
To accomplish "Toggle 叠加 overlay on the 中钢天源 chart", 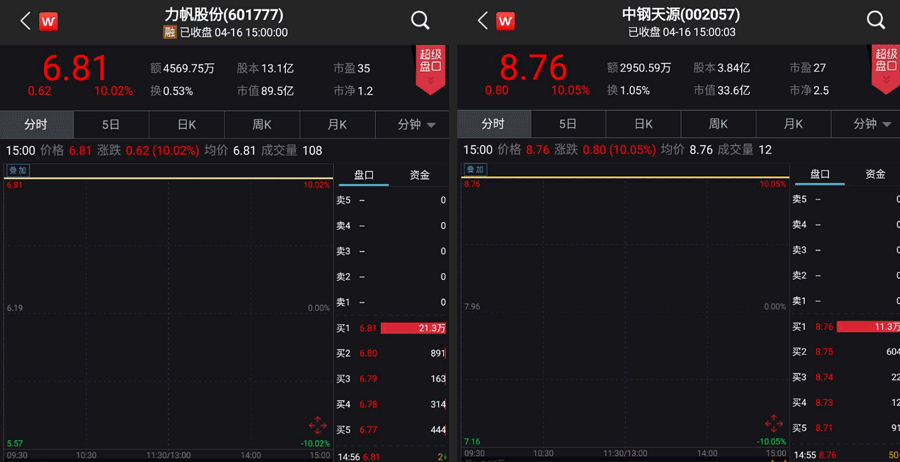I will (x=474, y=171).
